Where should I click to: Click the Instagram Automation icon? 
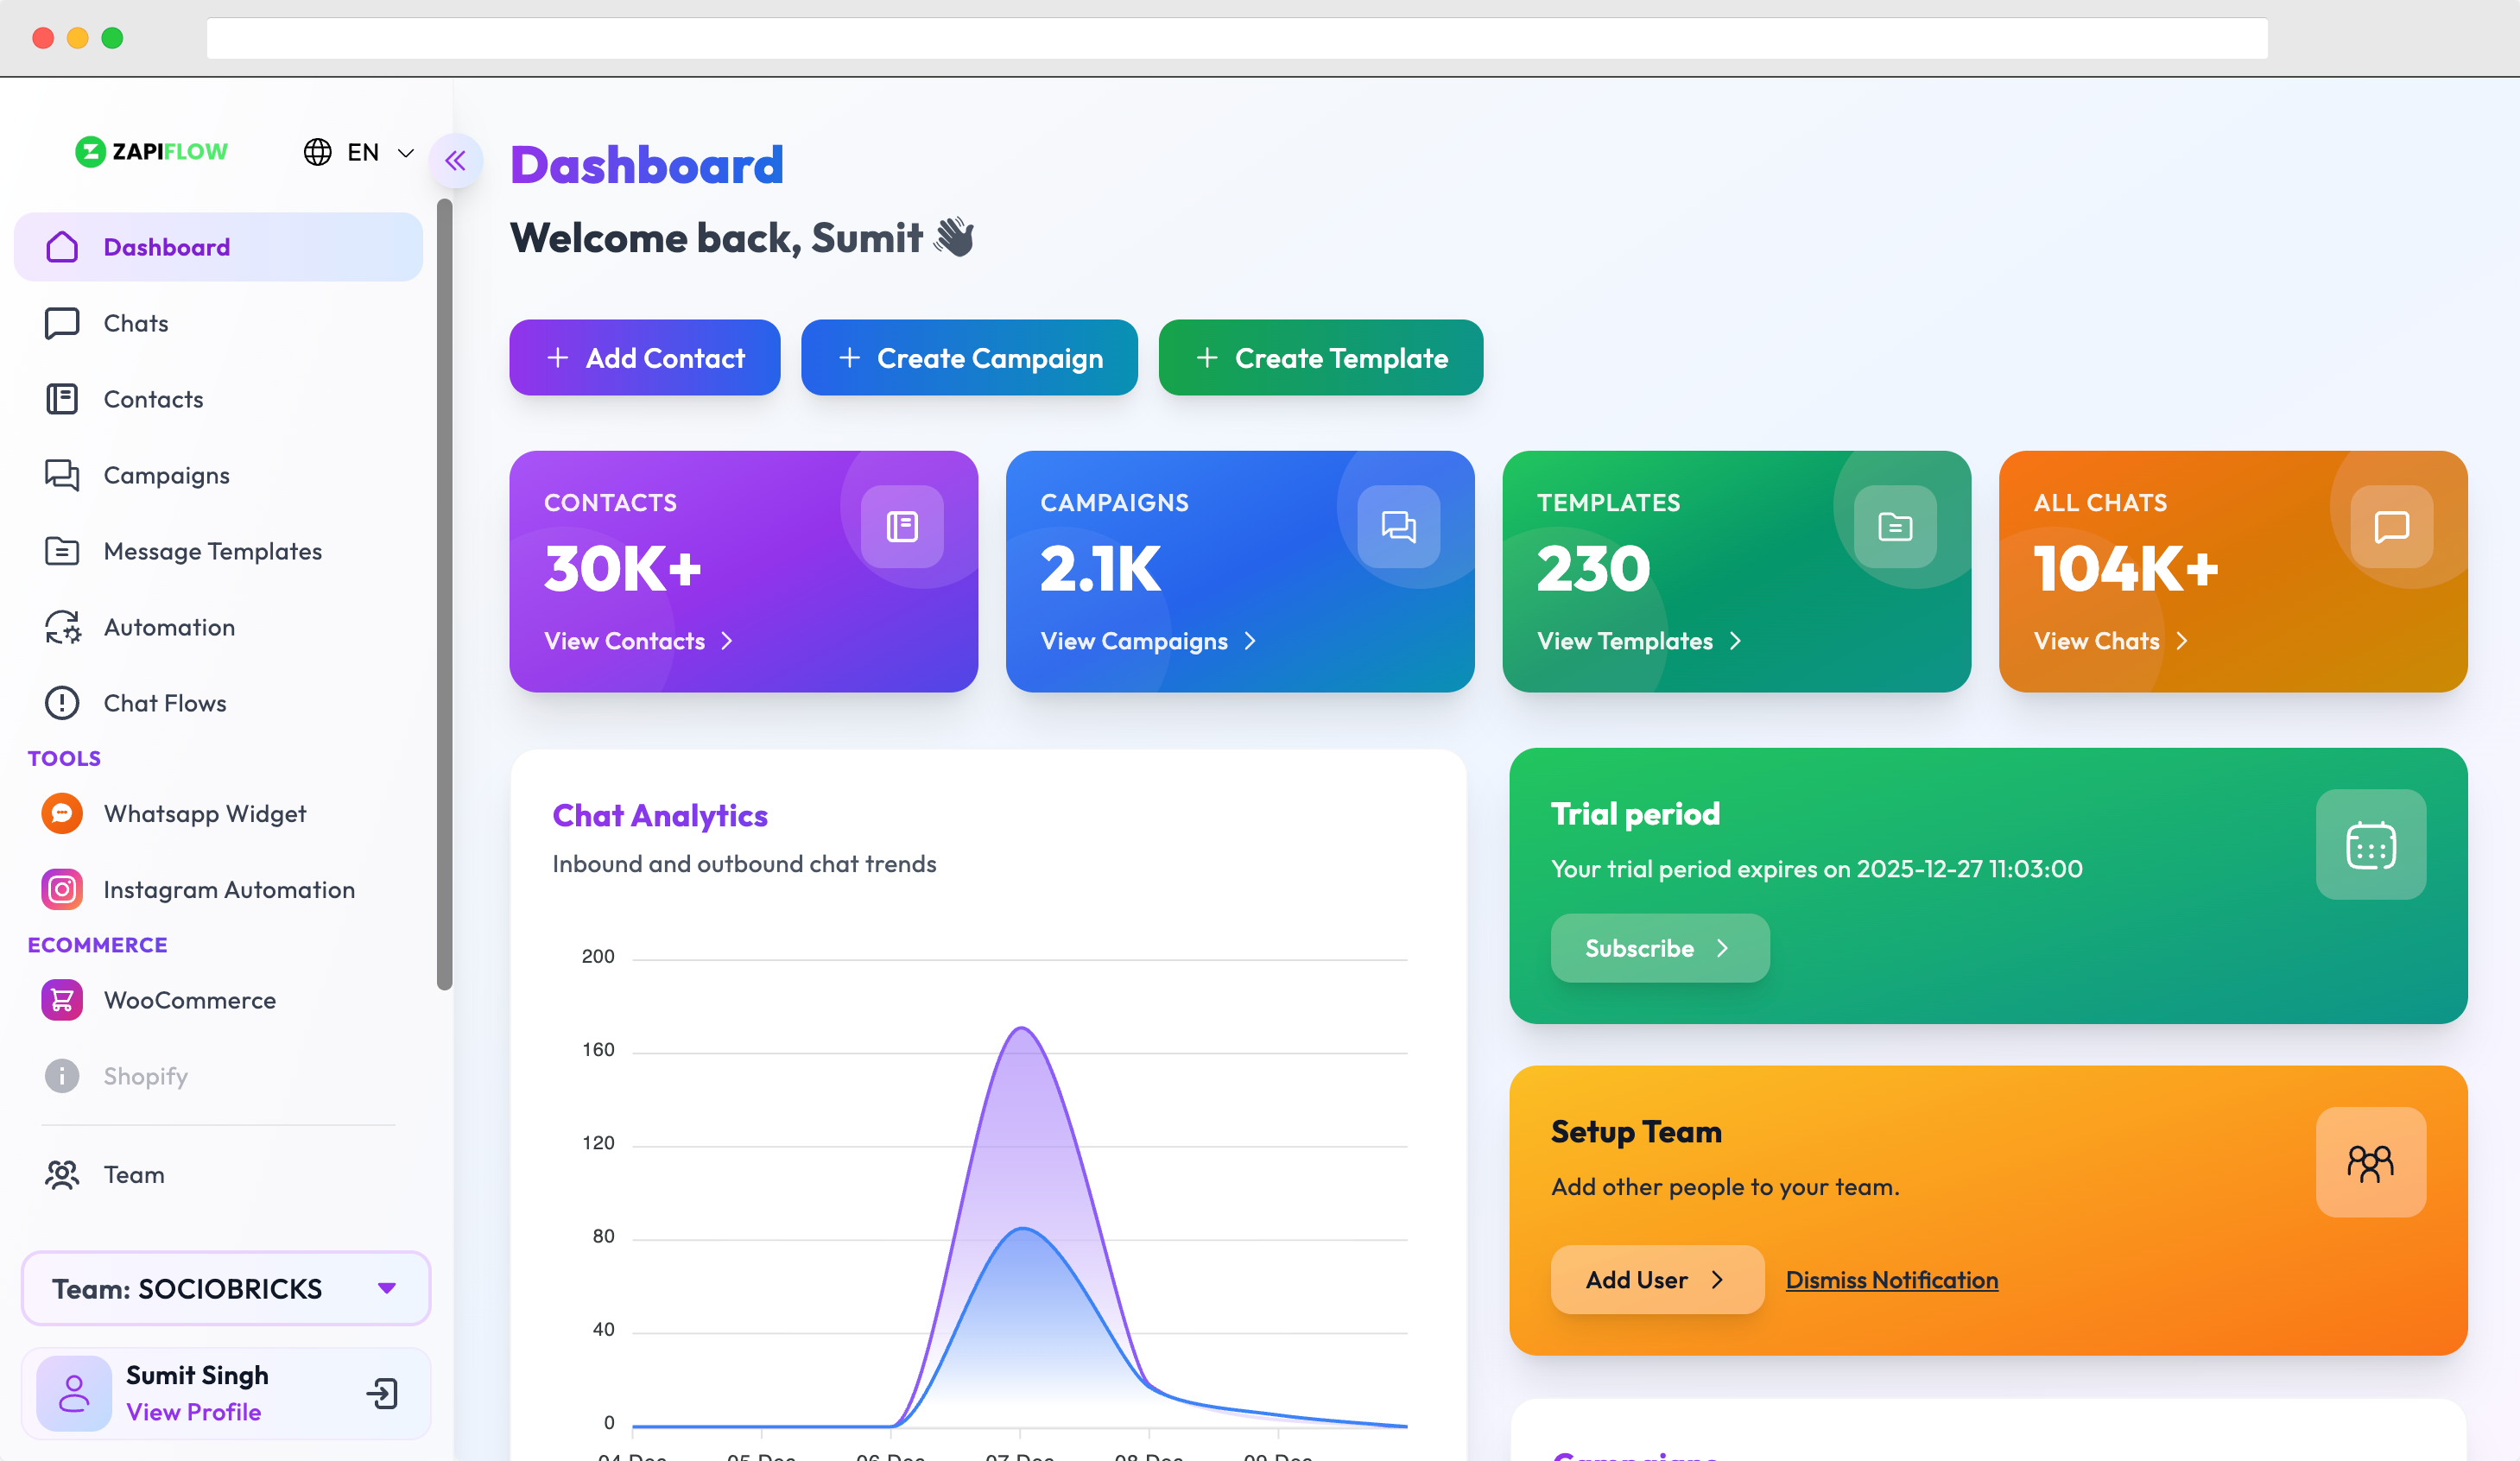62,889
